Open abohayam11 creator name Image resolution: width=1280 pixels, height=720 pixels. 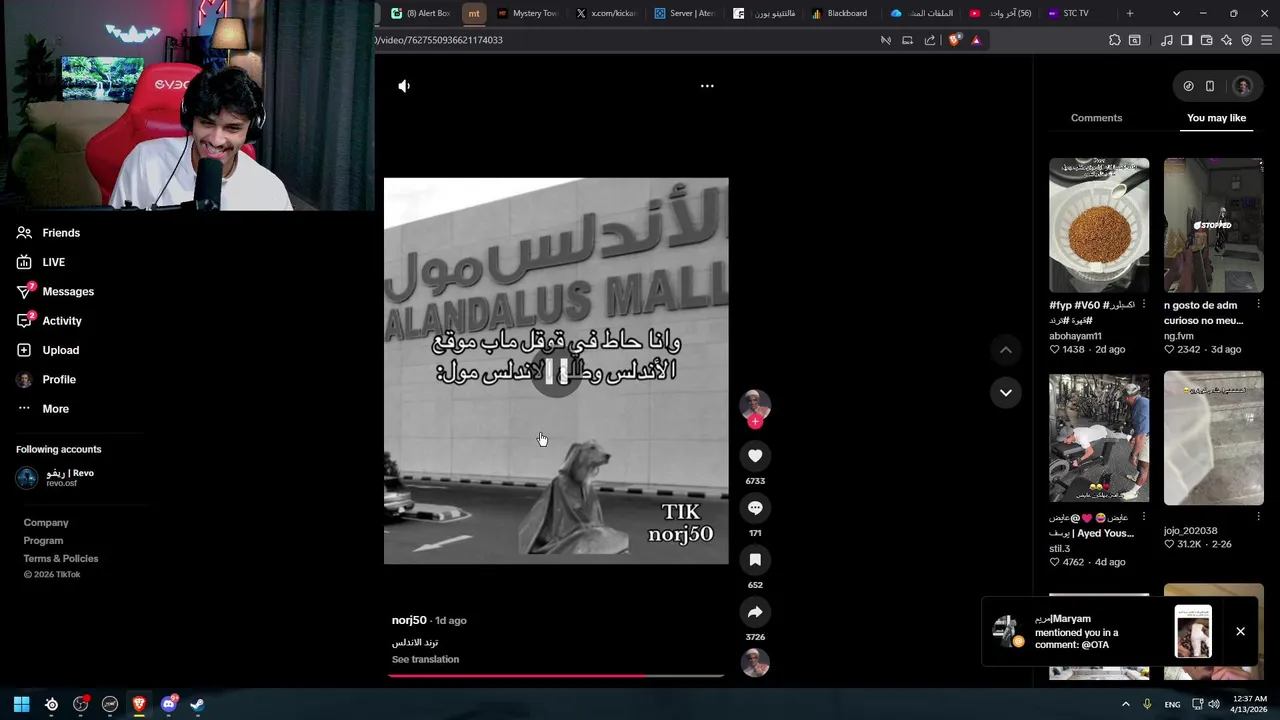1075,336
